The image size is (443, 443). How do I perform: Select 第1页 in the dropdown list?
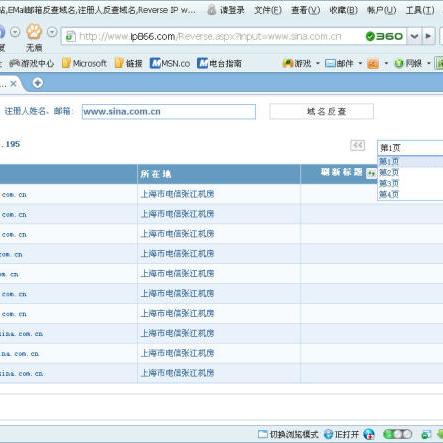pyautogui.click(x=410, y=161)
